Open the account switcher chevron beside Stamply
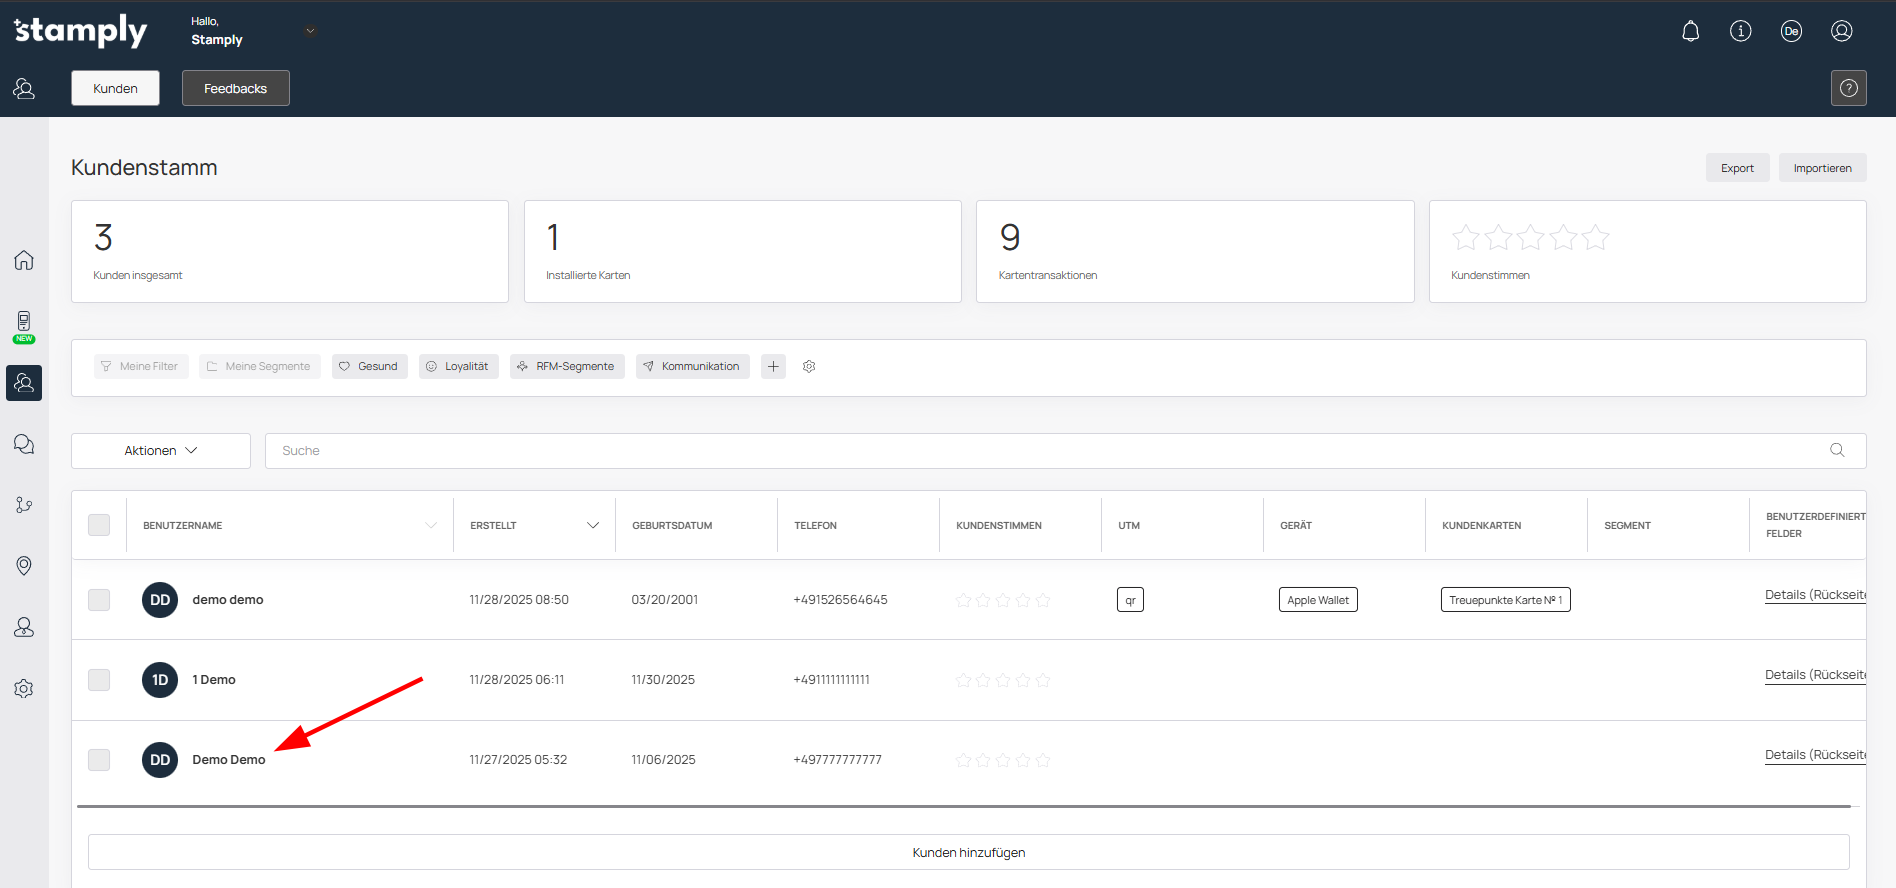Screen dimensions: 1896x888 pyautogui.click(x=310, y=31)
